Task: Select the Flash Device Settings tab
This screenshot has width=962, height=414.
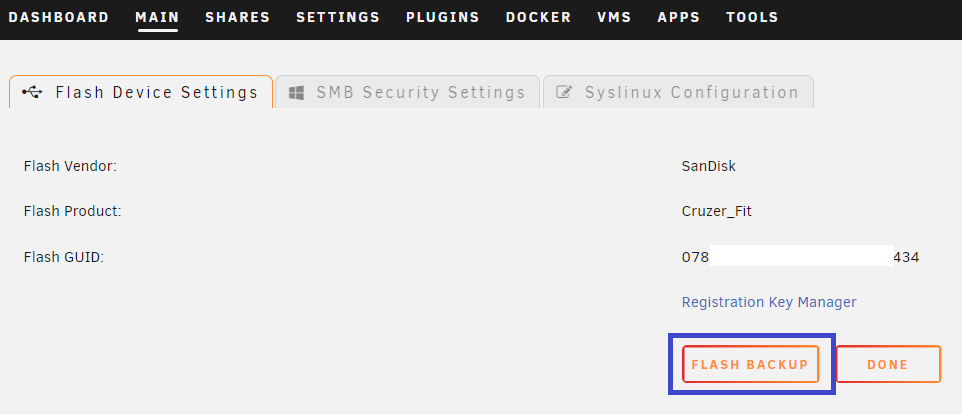Action: coord(140,92)
